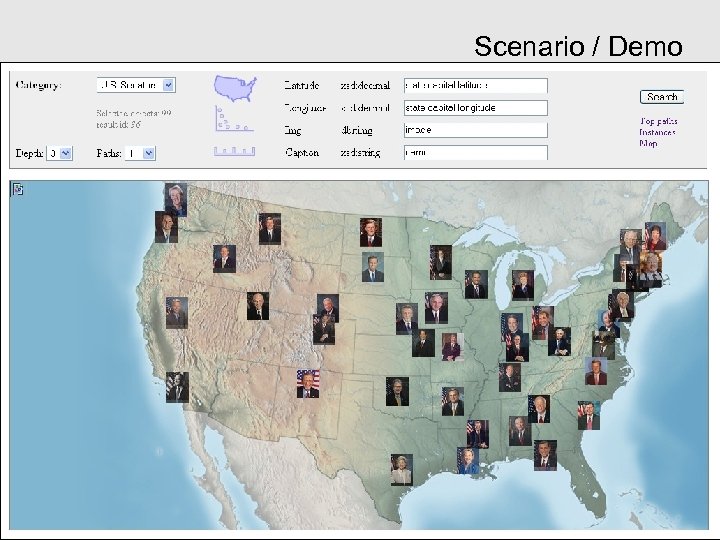This screenshot has width=720, height=540.
Task: Click the senator portrait in South Dakota
Action: click(x=372, y=267)
